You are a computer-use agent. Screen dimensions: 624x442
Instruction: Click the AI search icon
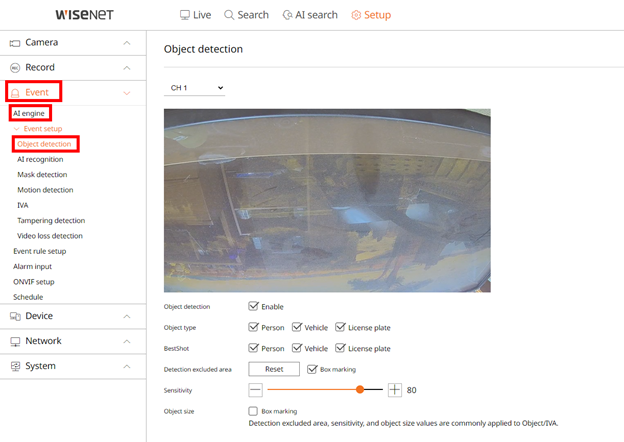click(x=287, y=15)
